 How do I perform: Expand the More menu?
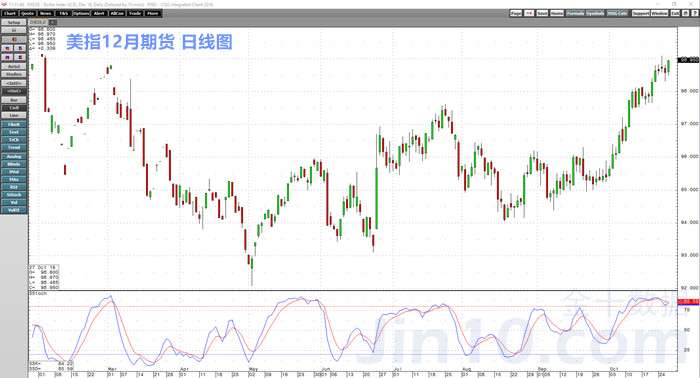point(152,13)
